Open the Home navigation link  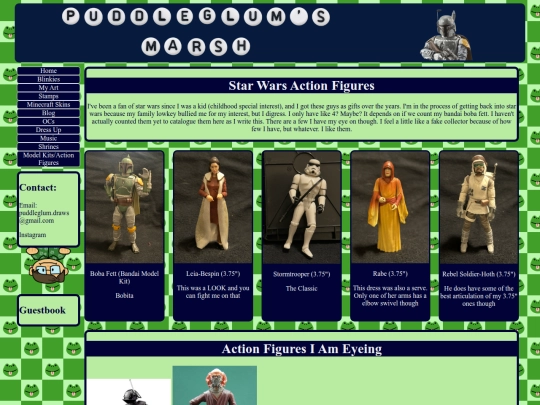coord(49,71)
